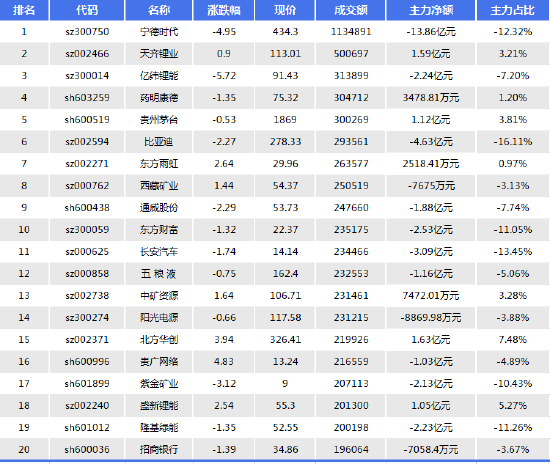This screenshot has height=464, width=550.
Task: Sort by the 涨跌幅 column header
Action: pos(224,10)
